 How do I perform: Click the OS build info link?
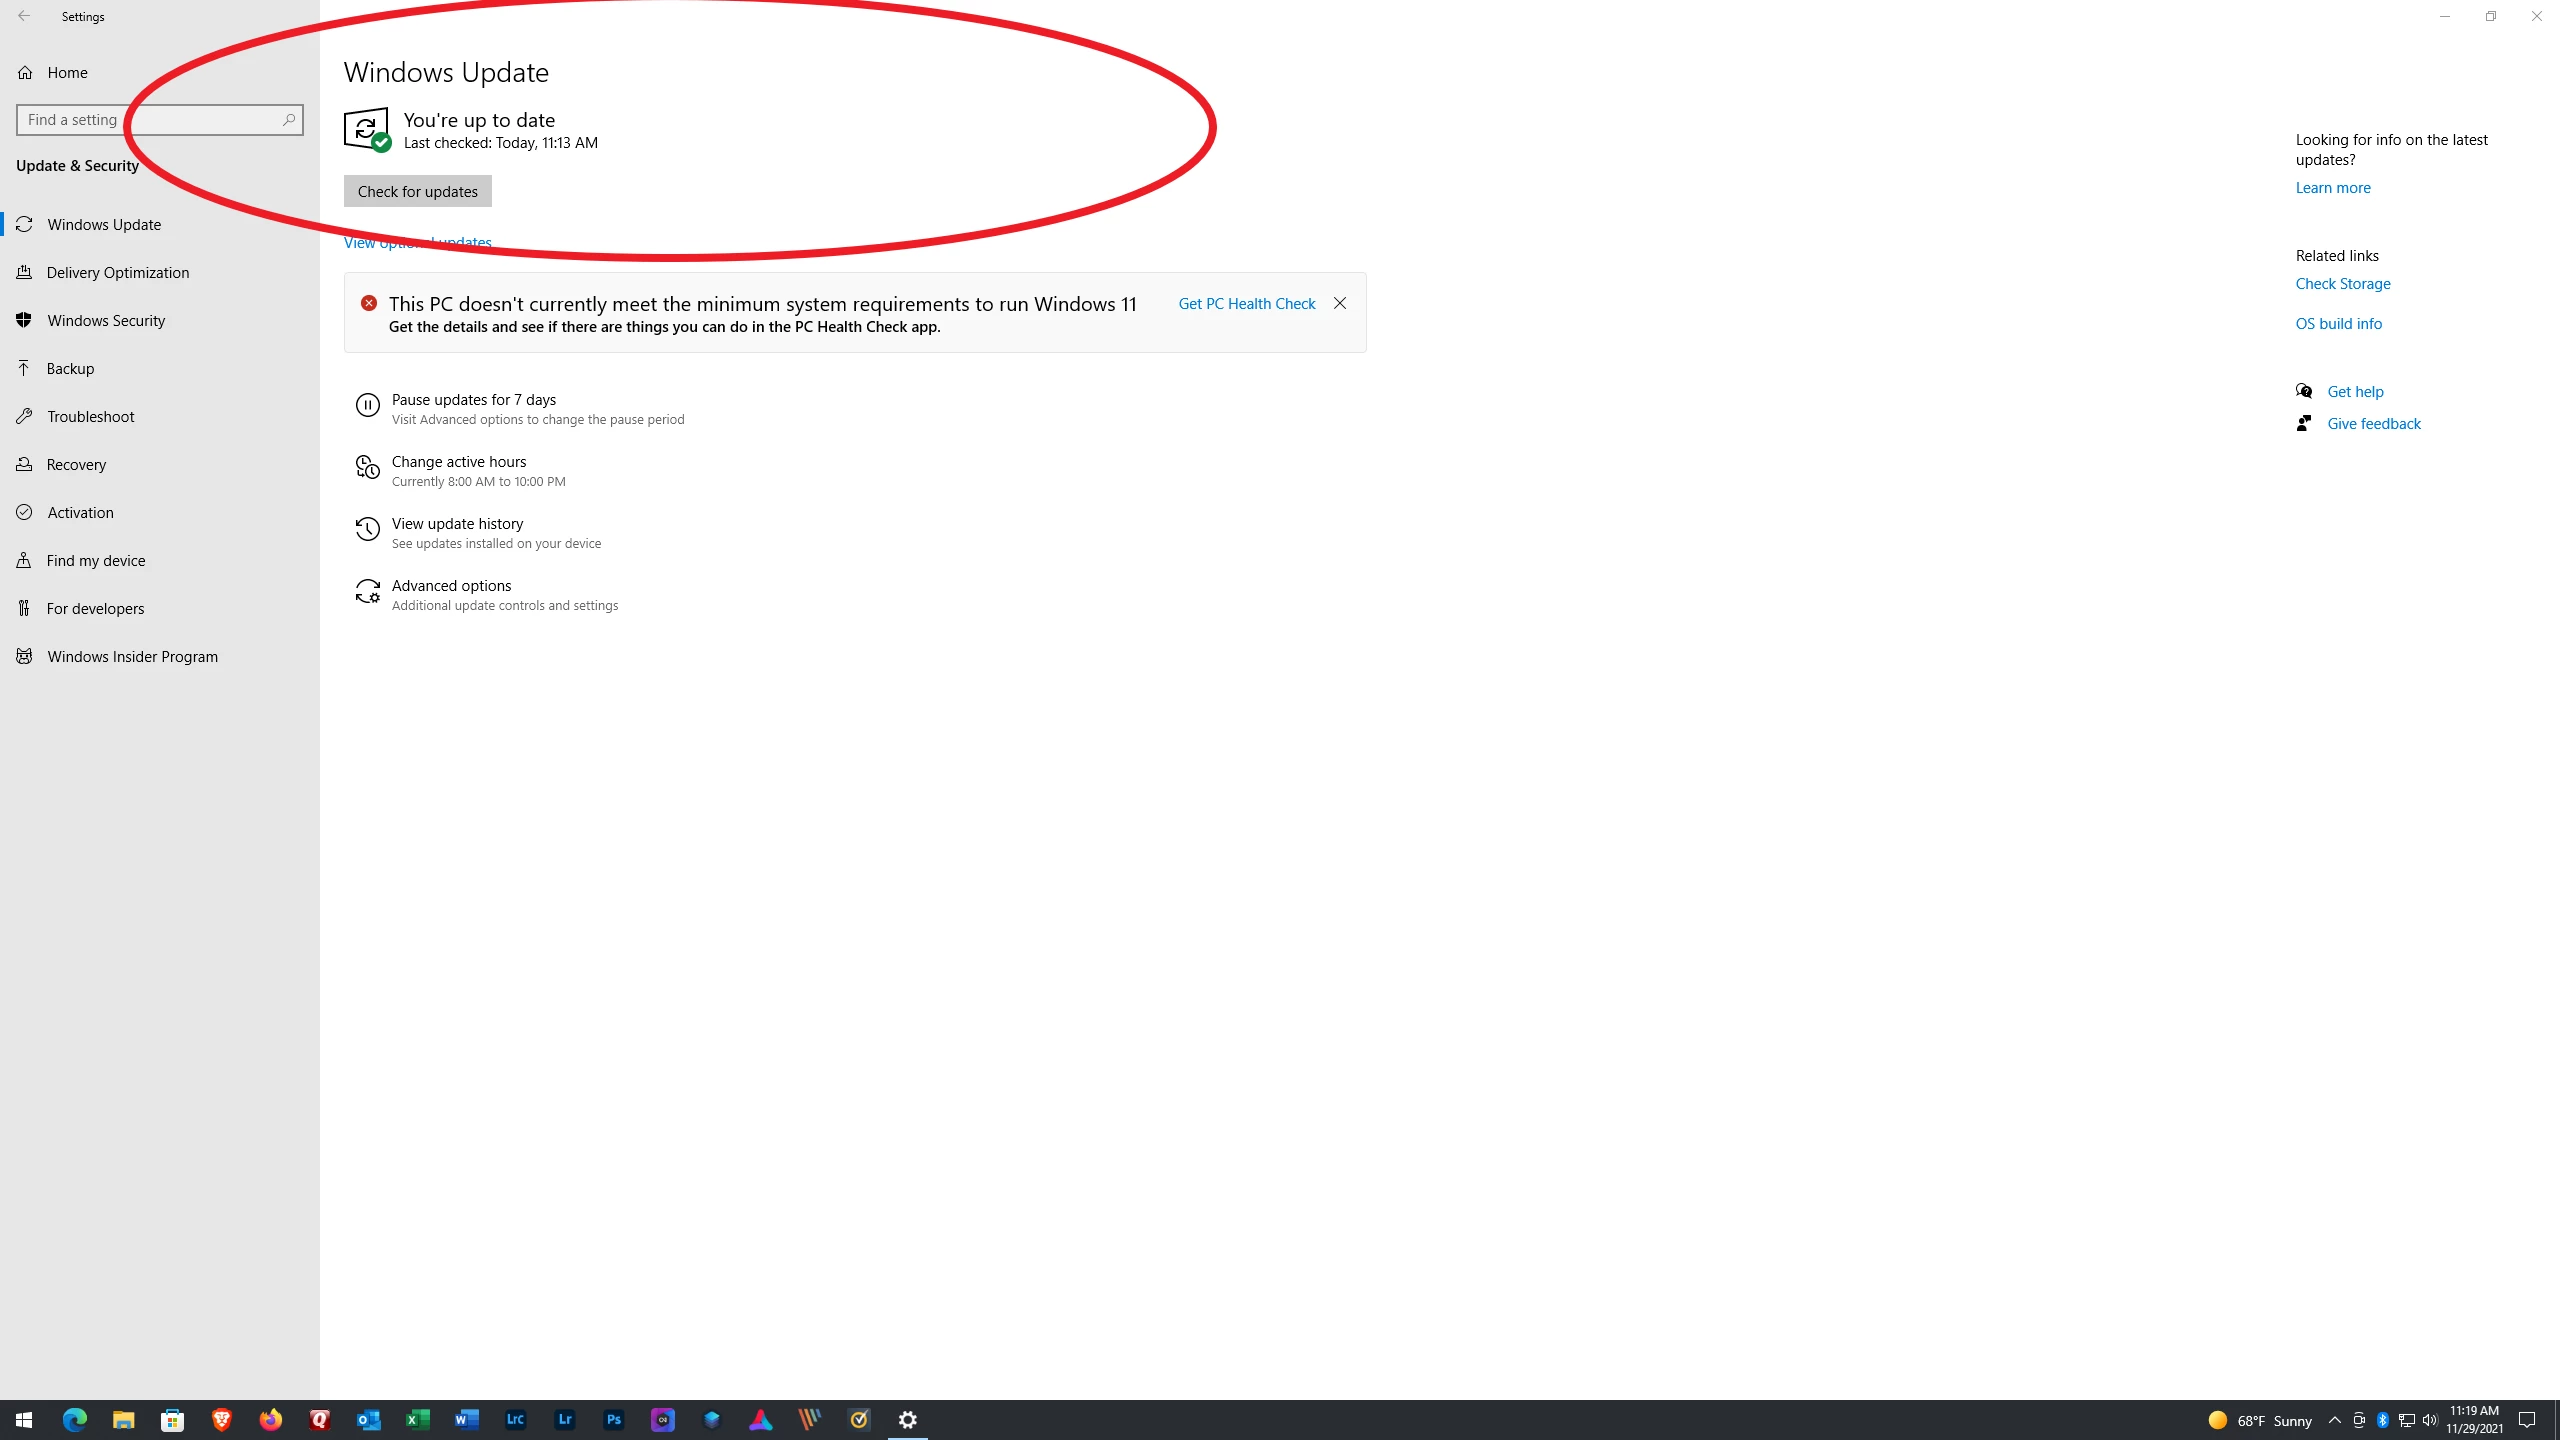coord(2338,324)
